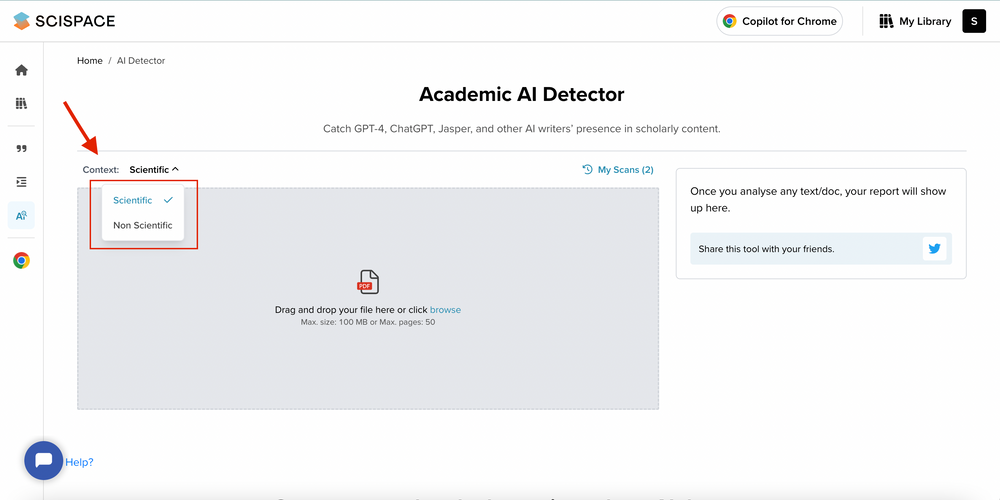Open the Home icon in sidebar

point(22,70)
